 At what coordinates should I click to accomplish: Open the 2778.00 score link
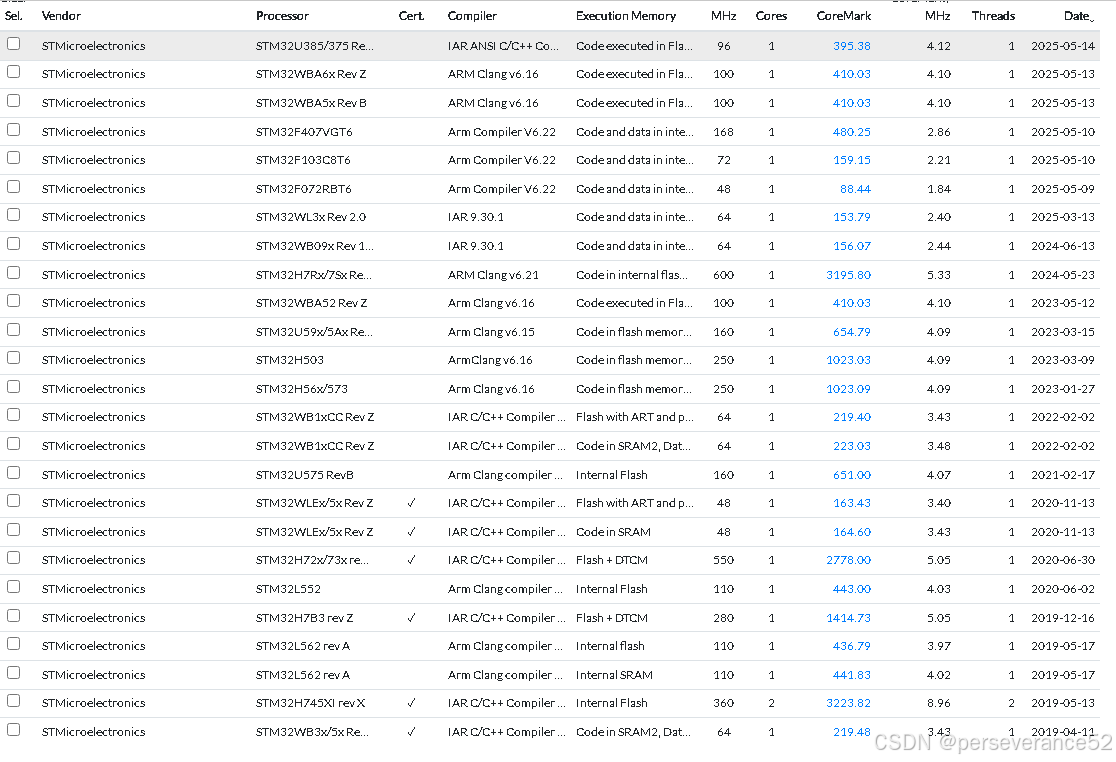pos(848,560)
